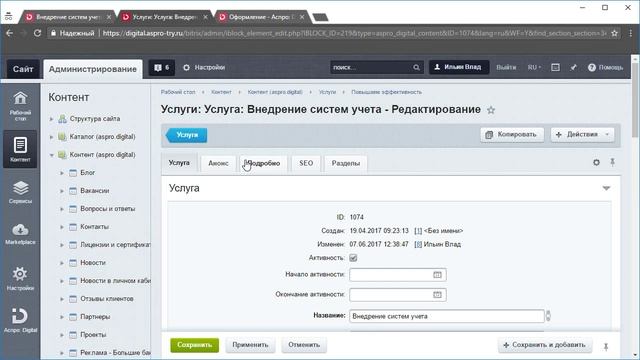Expand the Вакансии tree node
640x360 pixels.
(x=62, y=191)
